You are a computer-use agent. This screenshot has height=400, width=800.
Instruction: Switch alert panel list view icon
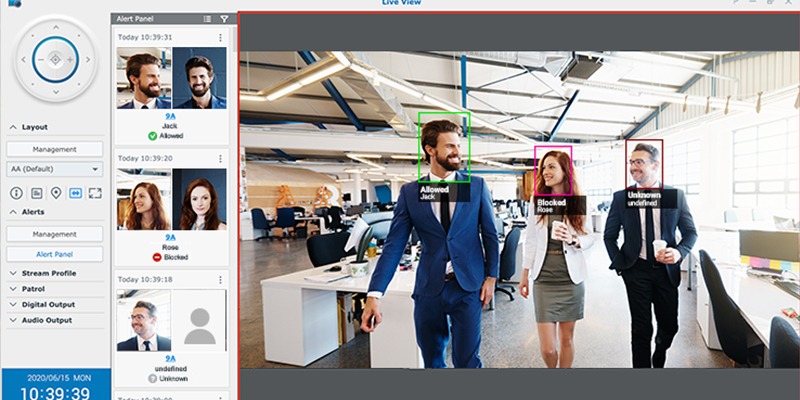tap(207, 19)
